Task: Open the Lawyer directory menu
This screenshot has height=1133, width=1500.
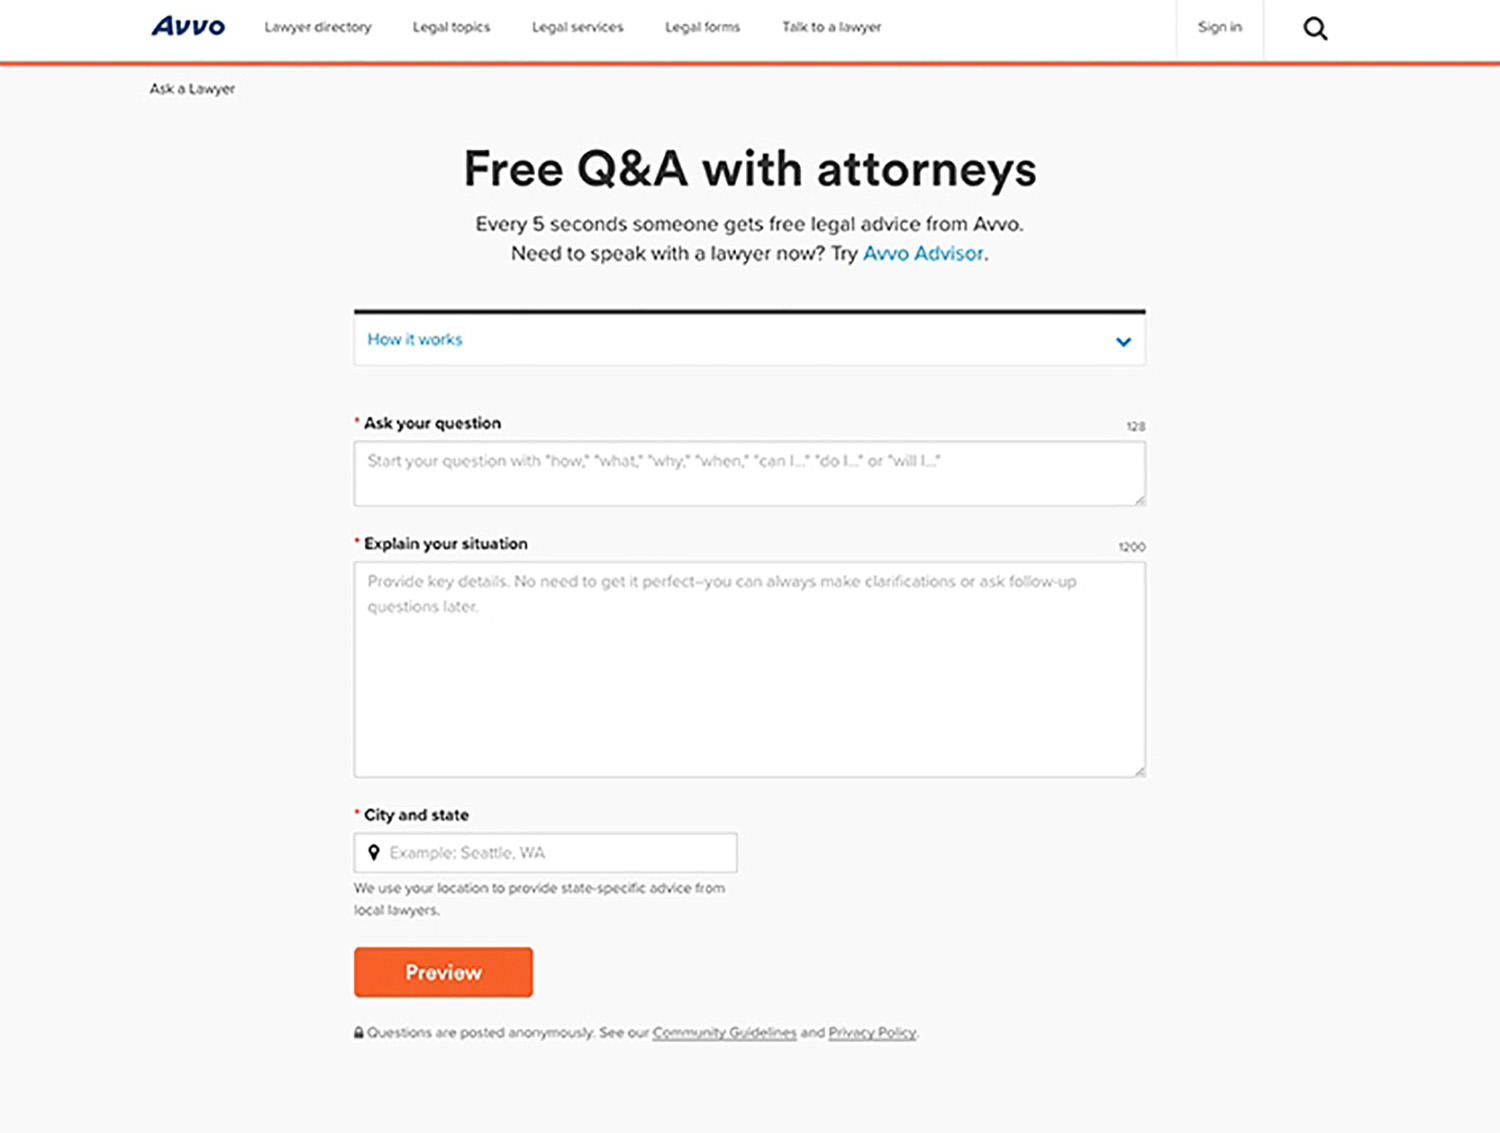Action: (317, 27)
